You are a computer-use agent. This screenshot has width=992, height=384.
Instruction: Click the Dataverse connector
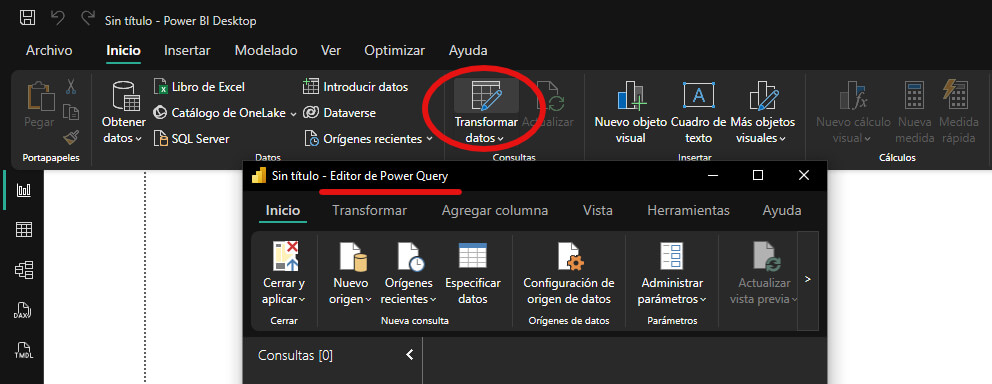340,113
